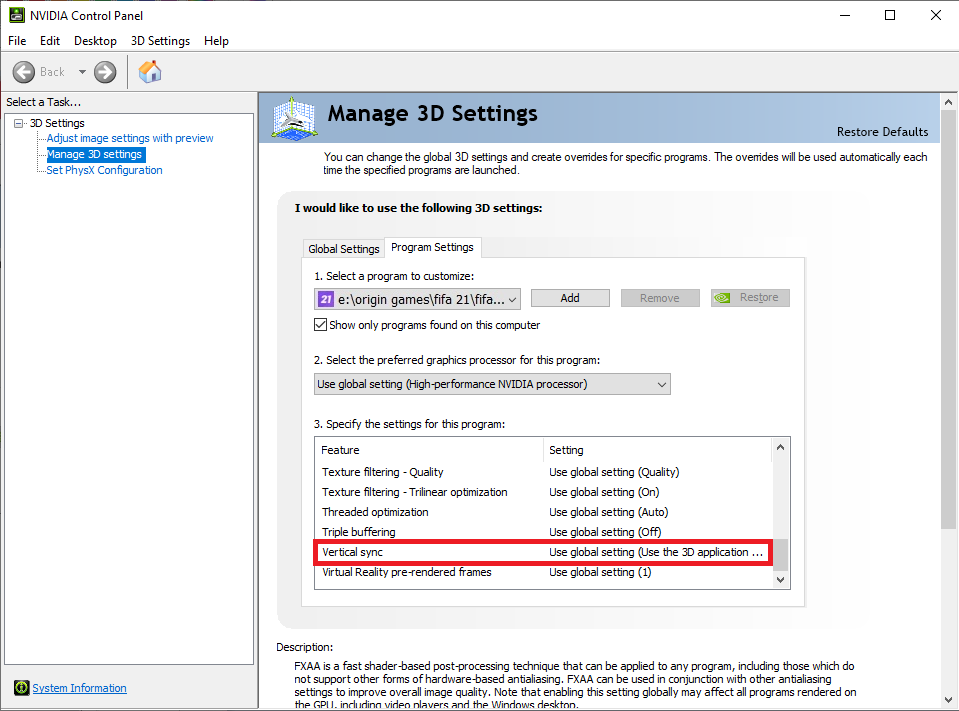Click the FIFA 21 program icon

(326, 299)
